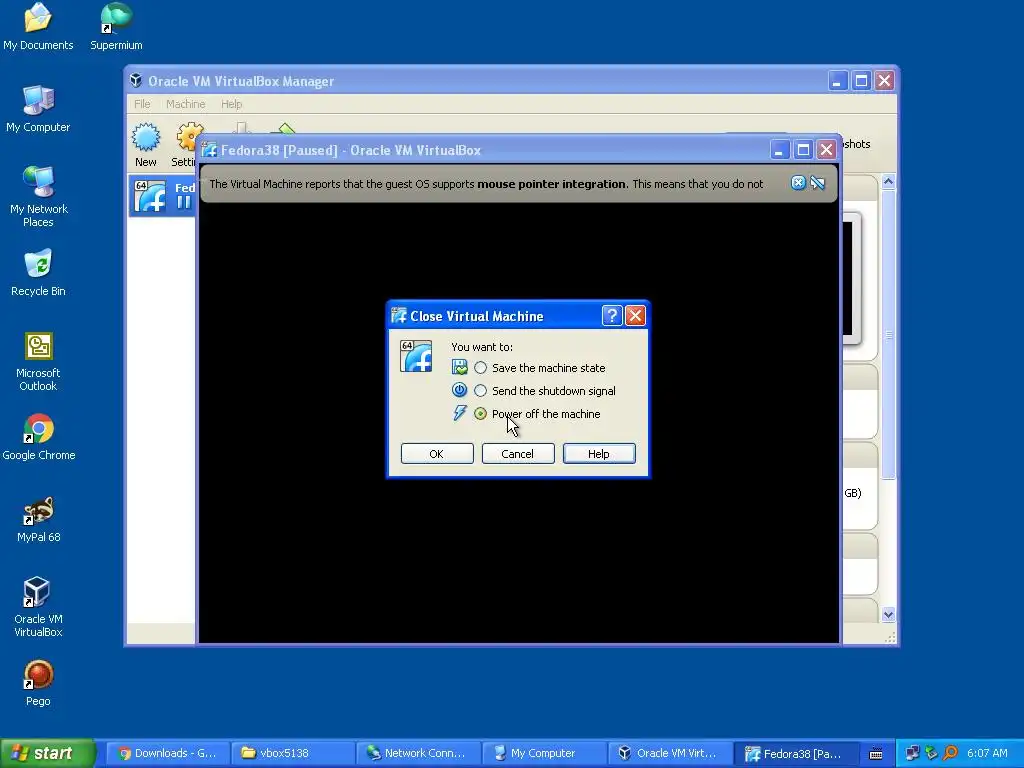Open My Computer desktop icon

coord(38,109)
